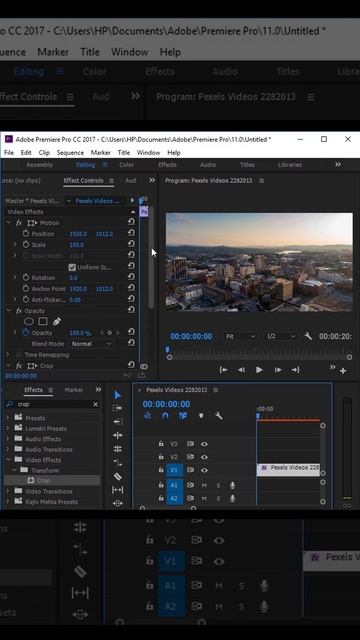Switch to the Markers panel tab
The height and width of the screenshot is (640, 360).
point(74,390)
